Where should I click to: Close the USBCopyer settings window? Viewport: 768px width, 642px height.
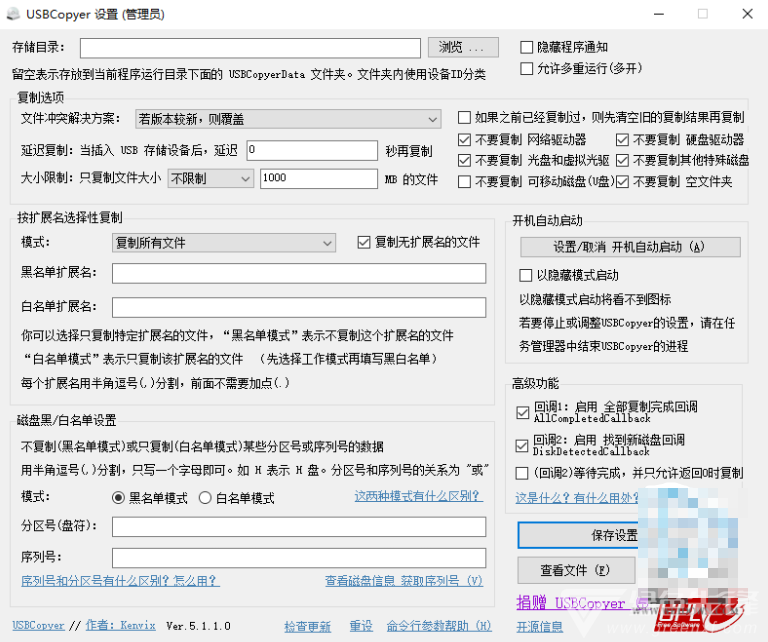tap(747, 14)
